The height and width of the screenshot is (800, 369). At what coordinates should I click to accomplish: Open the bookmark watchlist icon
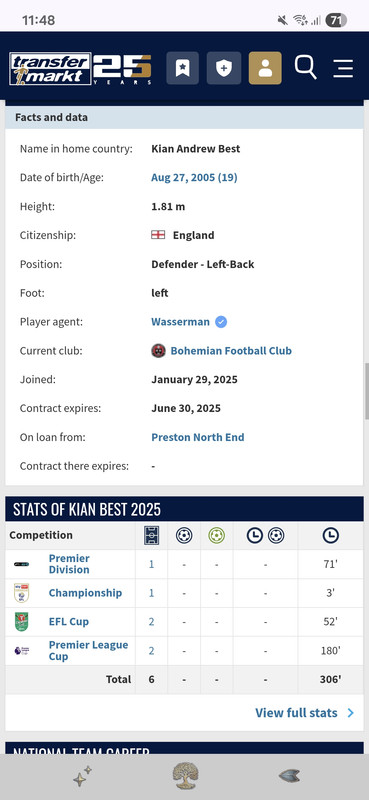tap(182, 68)
